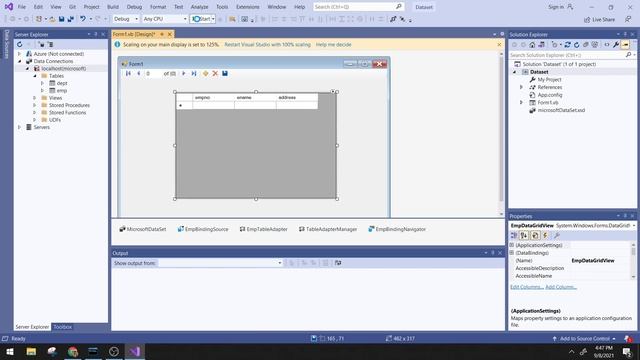Move to last record in navigator
The image size is (640, 360).
click(194, 73)
